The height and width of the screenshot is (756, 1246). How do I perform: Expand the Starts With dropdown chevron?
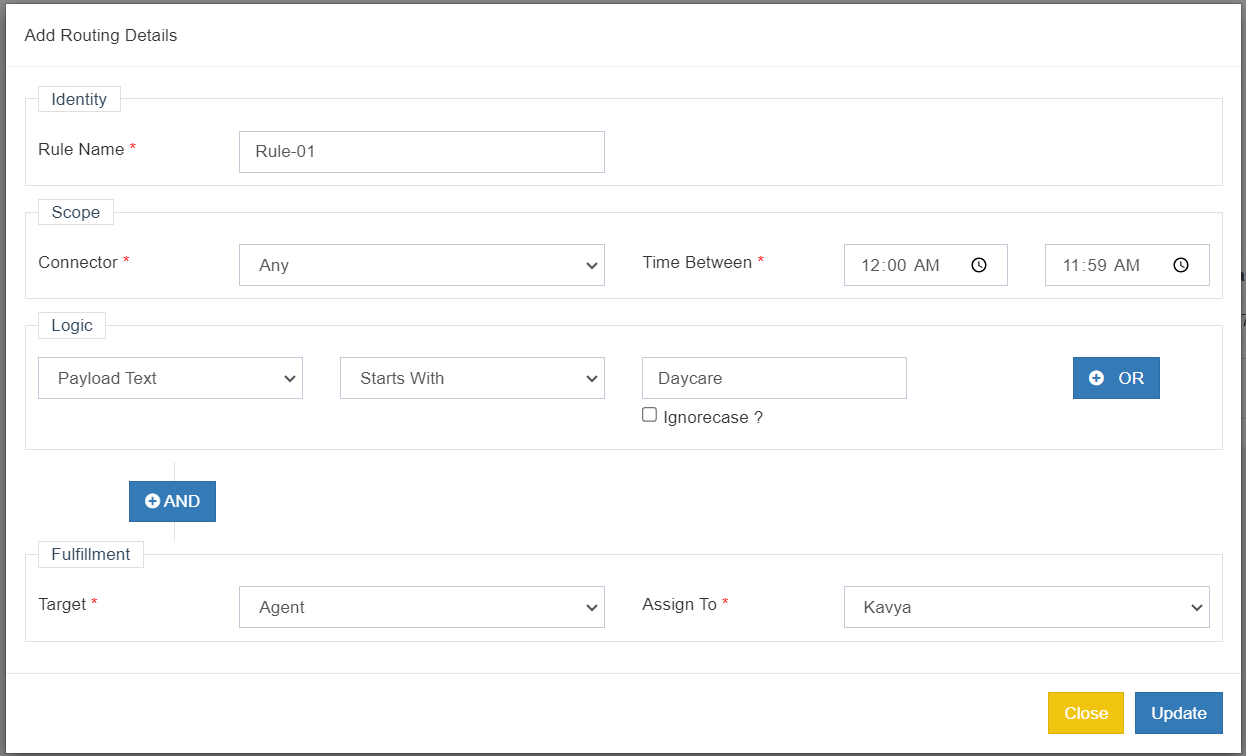pyautogui.click(x=593, y=378)
